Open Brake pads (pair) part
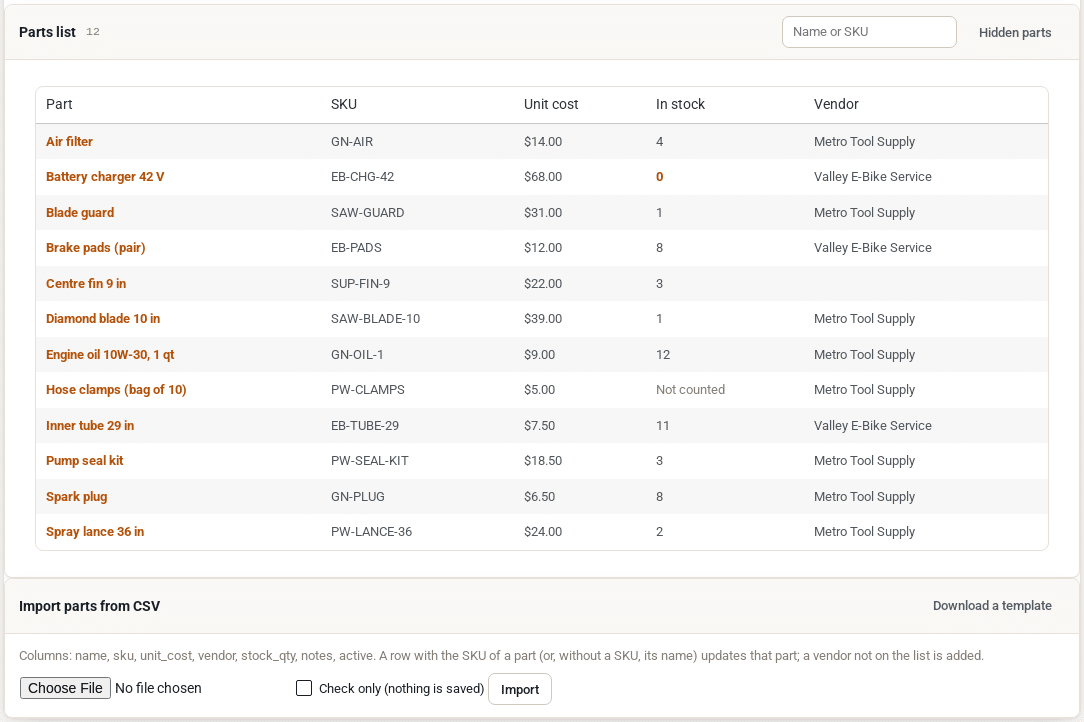The image size is (1084, 722). pos(95,248)
